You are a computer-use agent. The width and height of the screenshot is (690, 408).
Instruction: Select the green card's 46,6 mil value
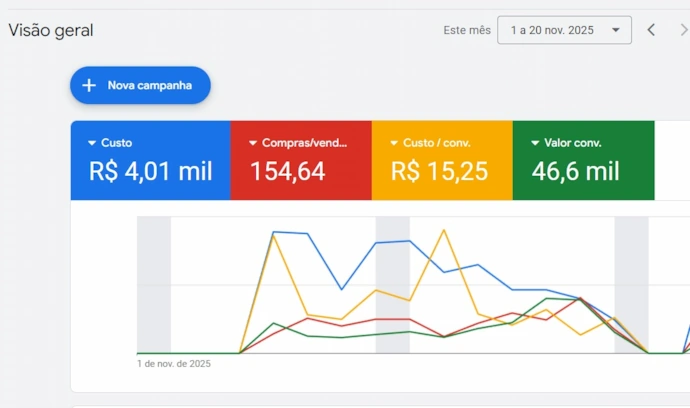pyautogui.click(x=575, y=172)
